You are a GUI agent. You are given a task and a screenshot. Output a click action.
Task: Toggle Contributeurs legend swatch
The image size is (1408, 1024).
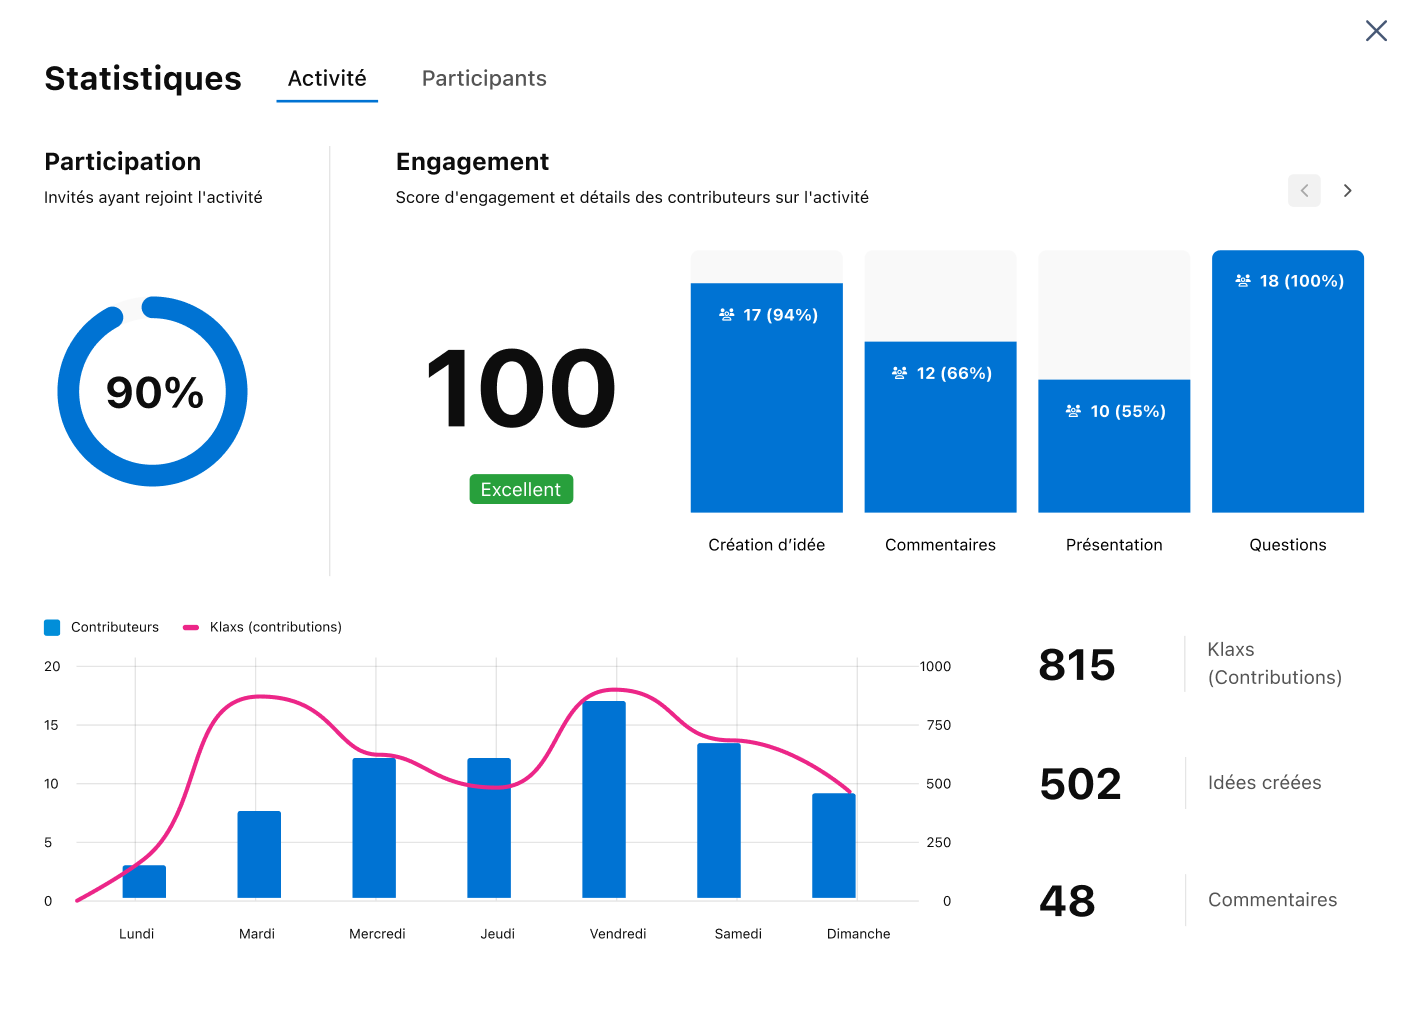[x=52, y=627]
